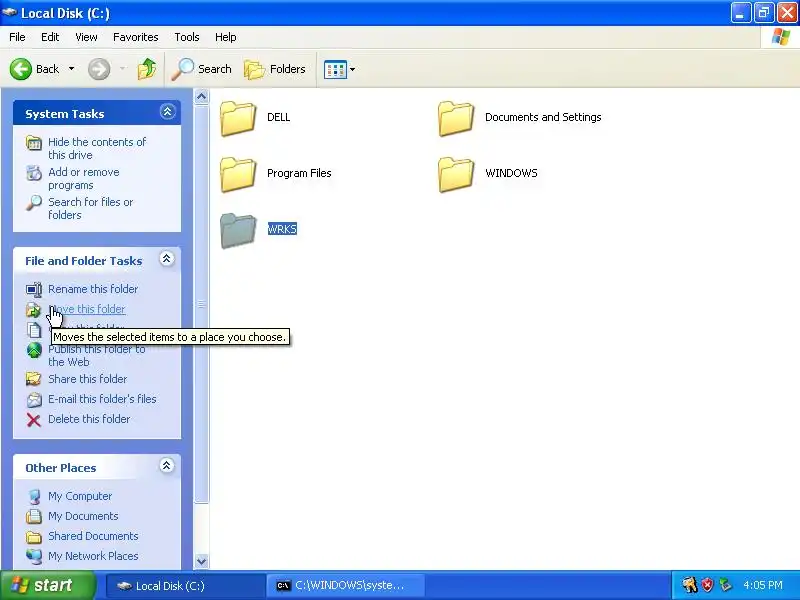Click the task pane vertical scrollbar thumb
800x600 pixels.
tap(202, 304)
